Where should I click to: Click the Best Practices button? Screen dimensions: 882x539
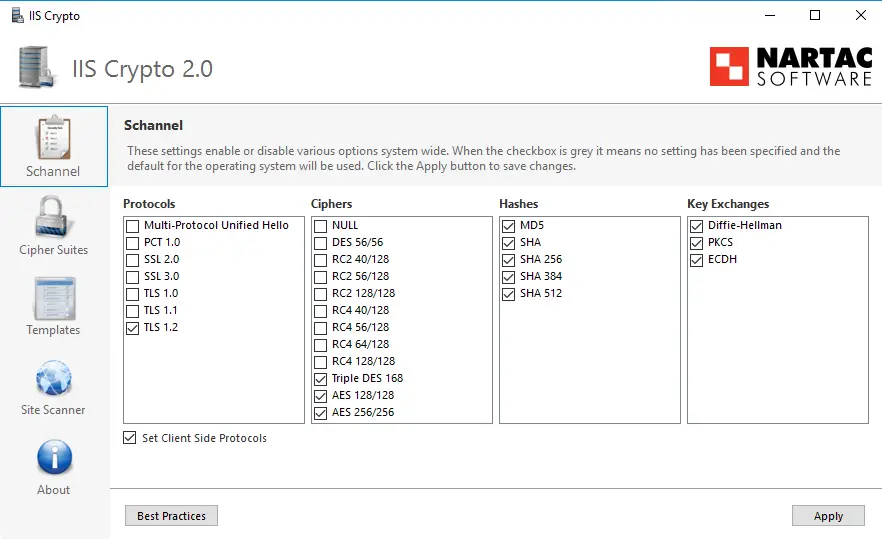[x=171, y=515]
